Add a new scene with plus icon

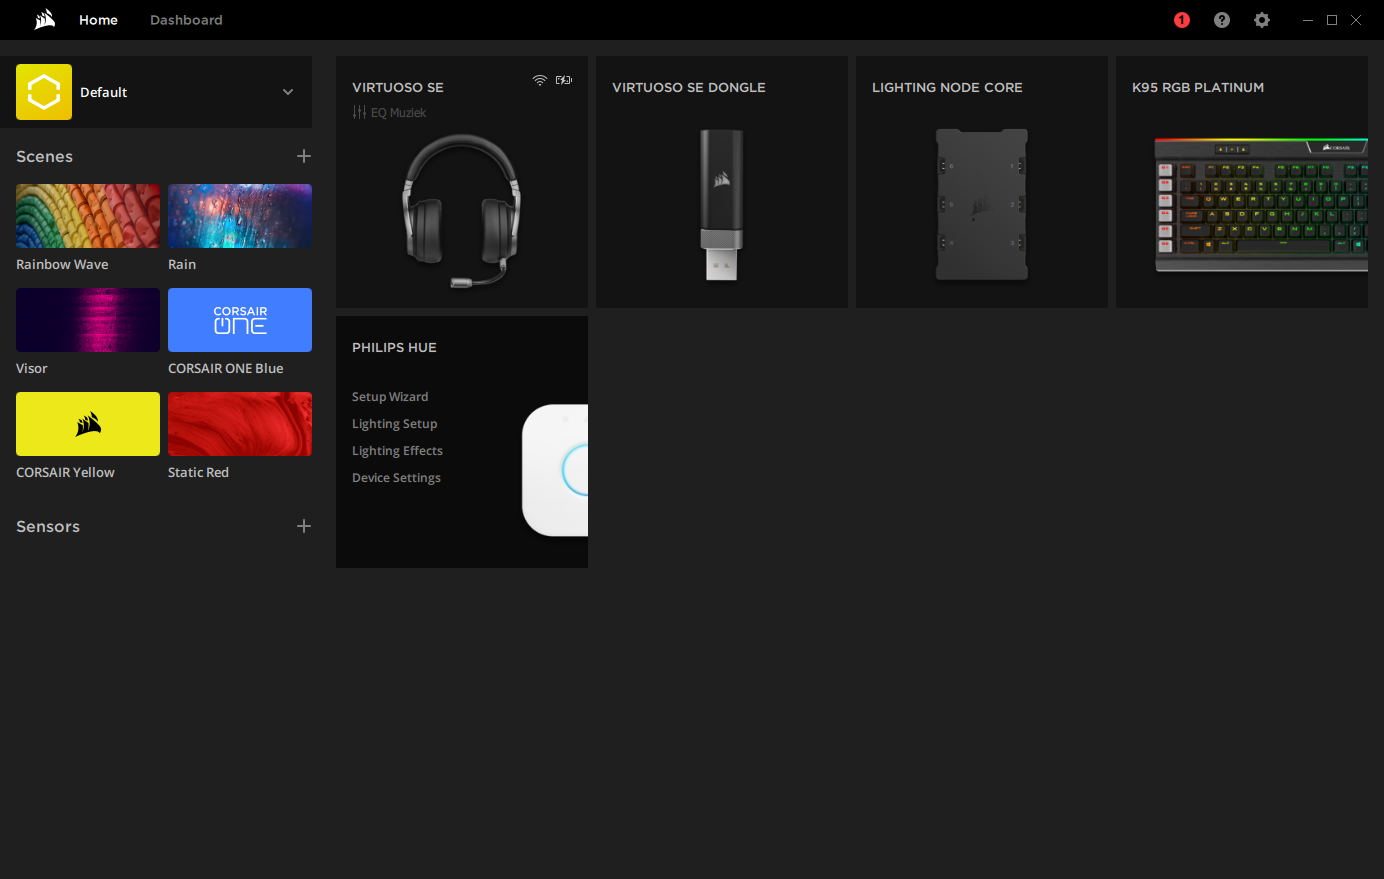tap(304, 156)
